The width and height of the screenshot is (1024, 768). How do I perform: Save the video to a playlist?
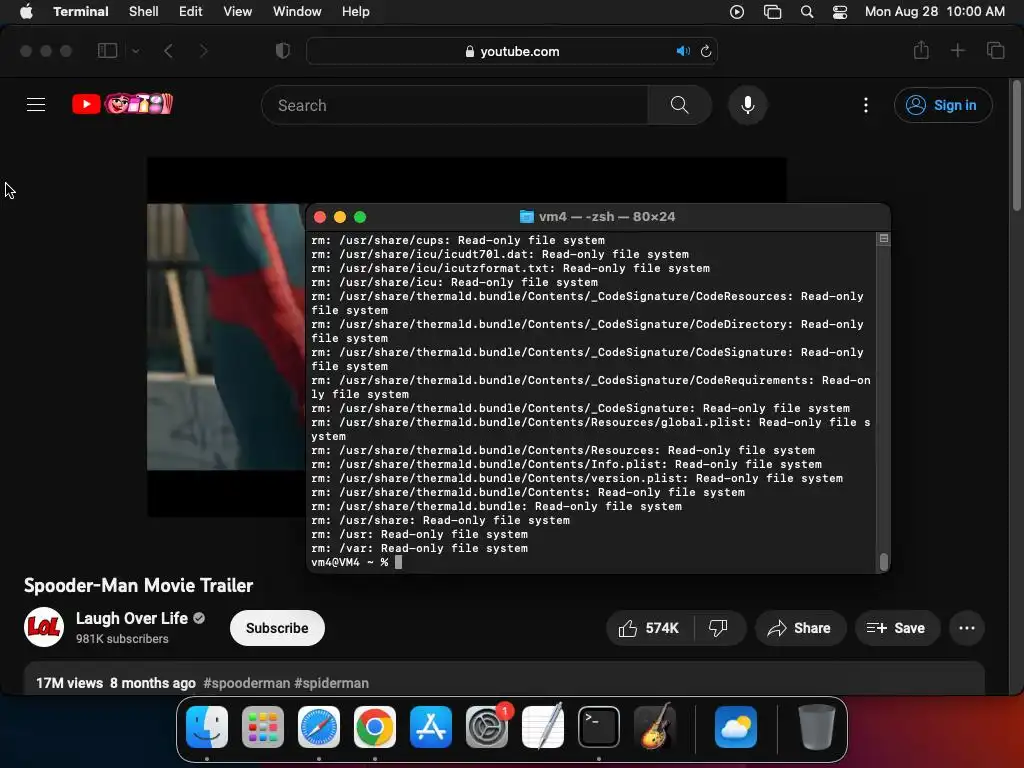896,628
